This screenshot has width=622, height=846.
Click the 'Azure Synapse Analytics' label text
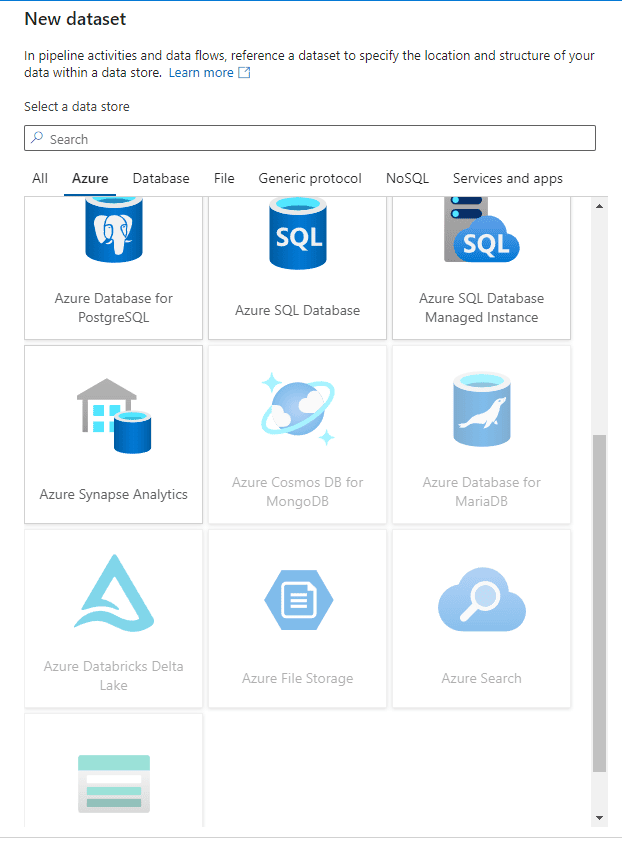tap(114, 494)
